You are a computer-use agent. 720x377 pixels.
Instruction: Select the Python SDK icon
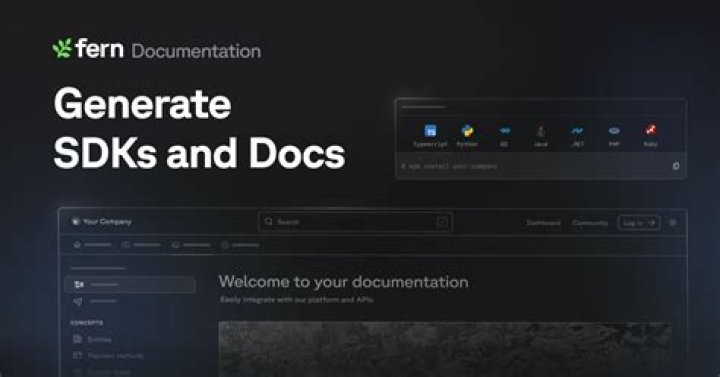pyautogui.click(x=467, y=131)
